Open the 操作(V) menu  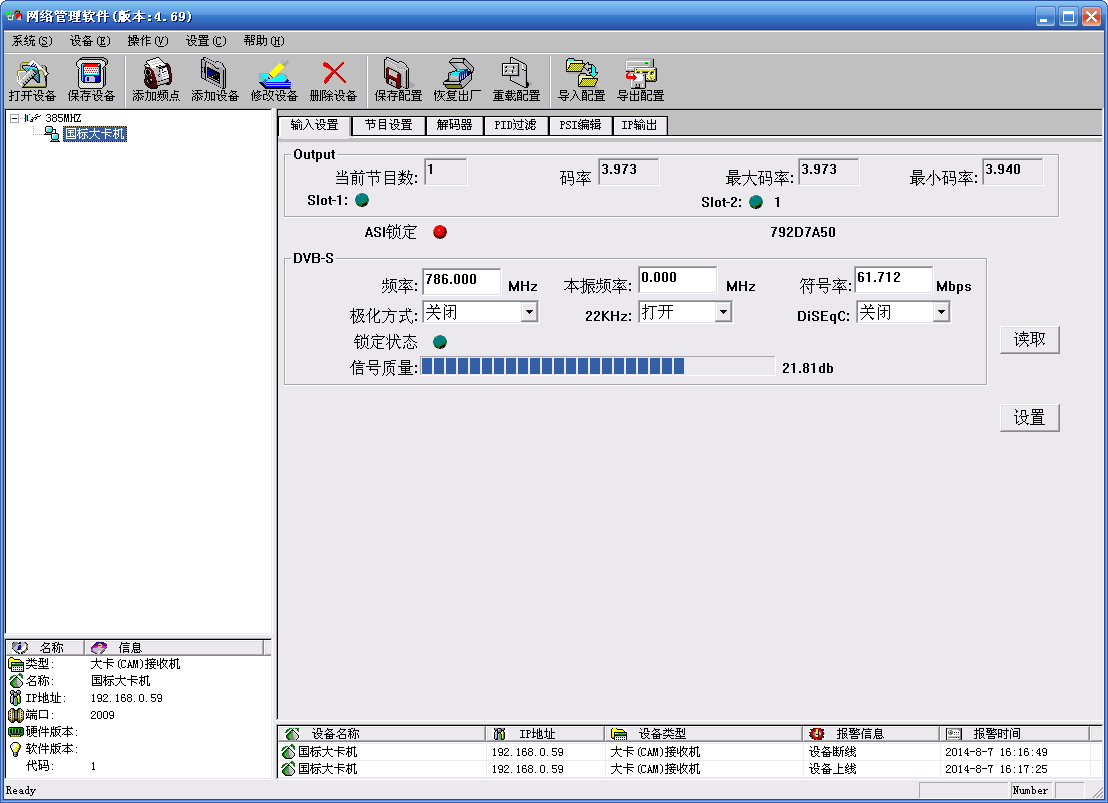point(148,41)
